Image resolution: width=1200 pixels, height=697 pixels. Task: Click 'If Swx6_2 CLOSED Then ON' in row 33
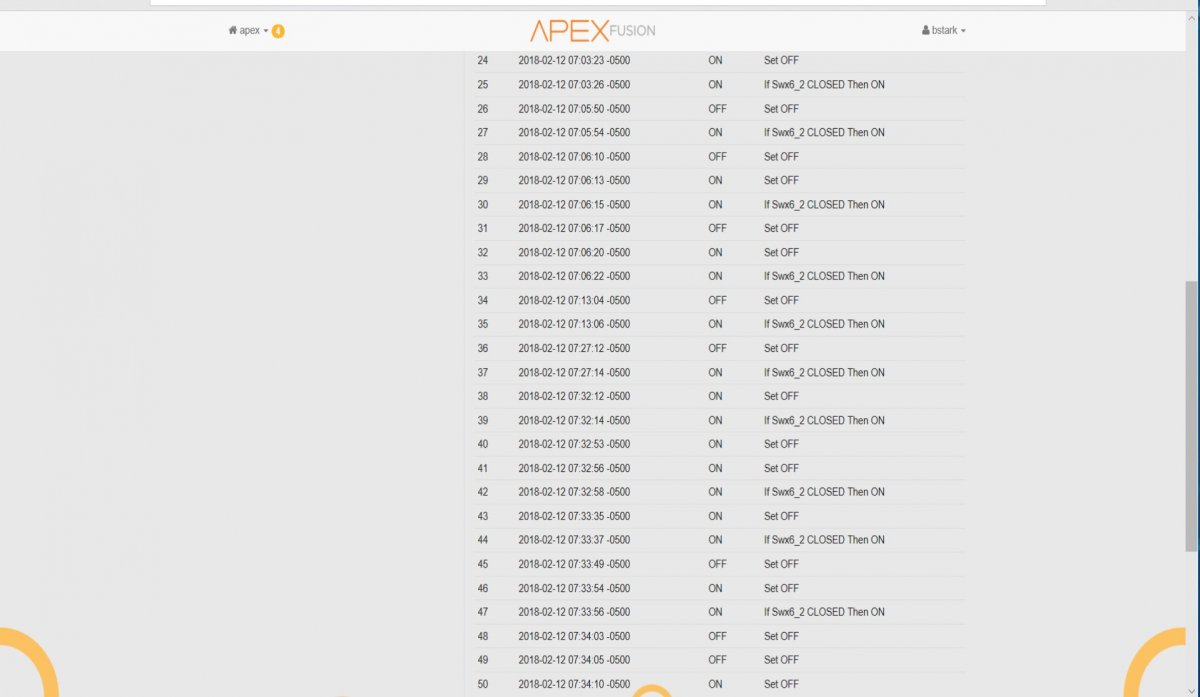point(824,276)
